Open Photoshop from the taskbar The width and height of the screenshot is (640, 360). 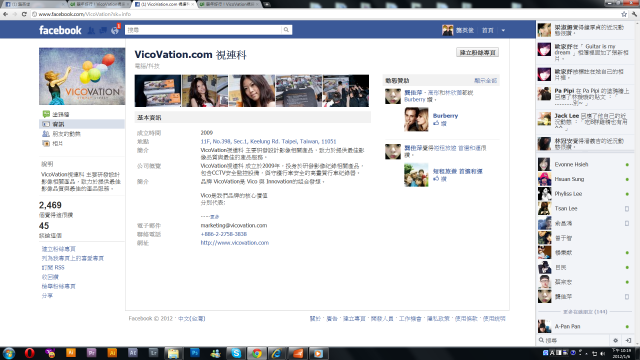195,353
